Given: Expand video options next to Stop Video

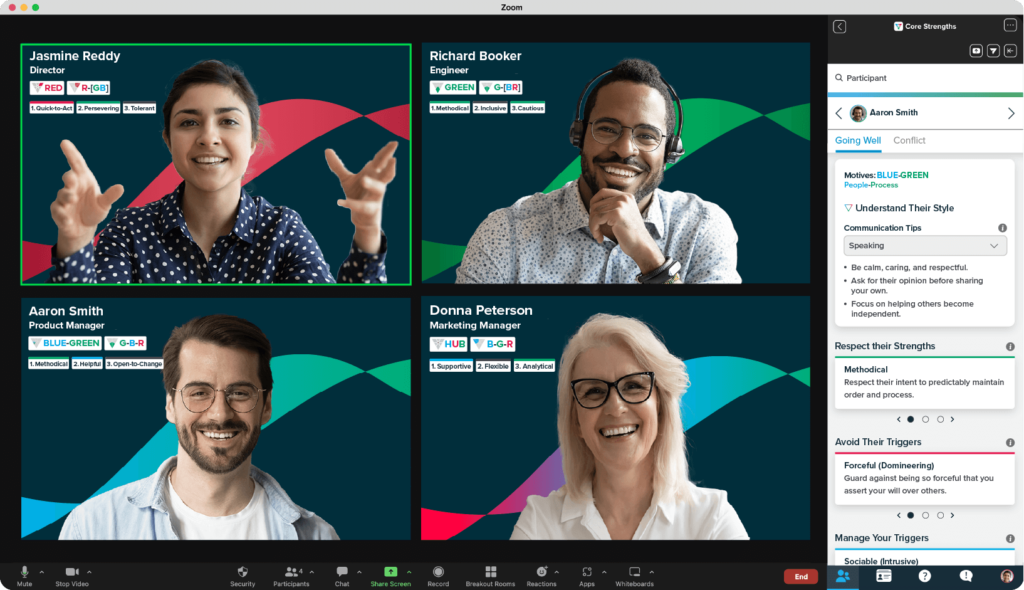Looking at the screenshot, I should [89, 572].
